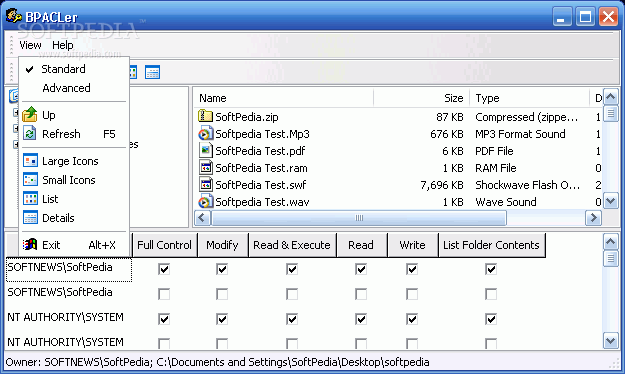Click the List Folder Contents column header

[x=491, y=245]
